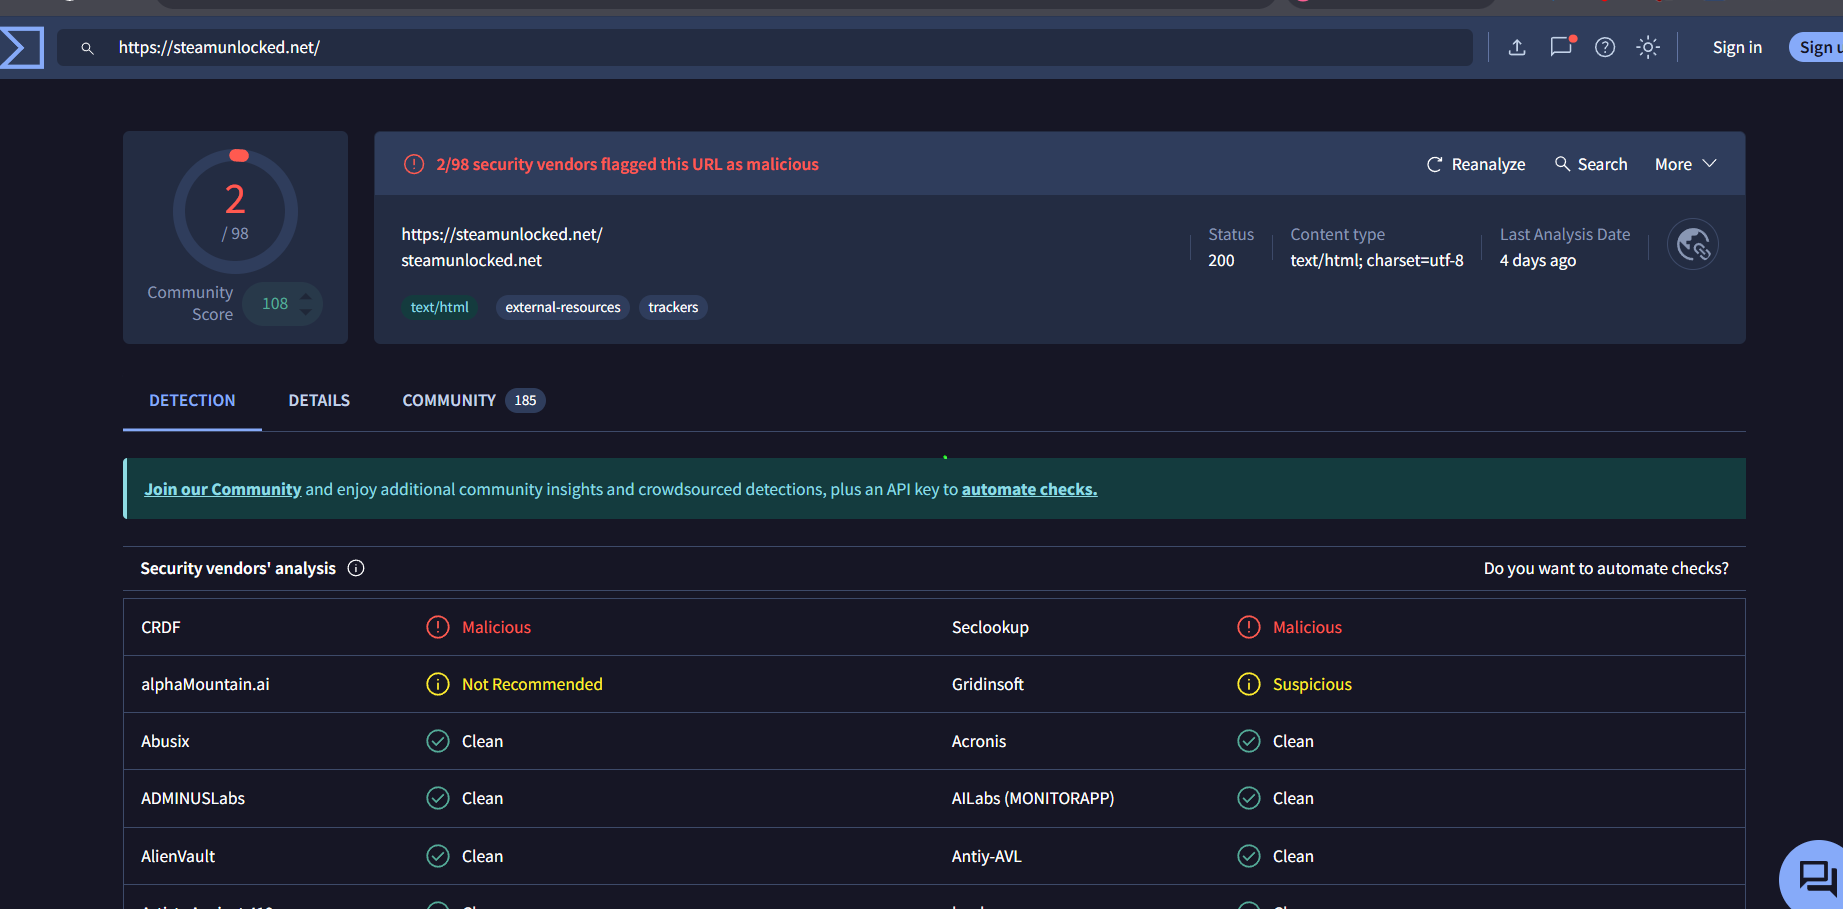Viewport: 1843px width, 909px height.
Task: Click the detection score circle showing 2 / 98
Action: pyautogui.click(x=236, y=211)
